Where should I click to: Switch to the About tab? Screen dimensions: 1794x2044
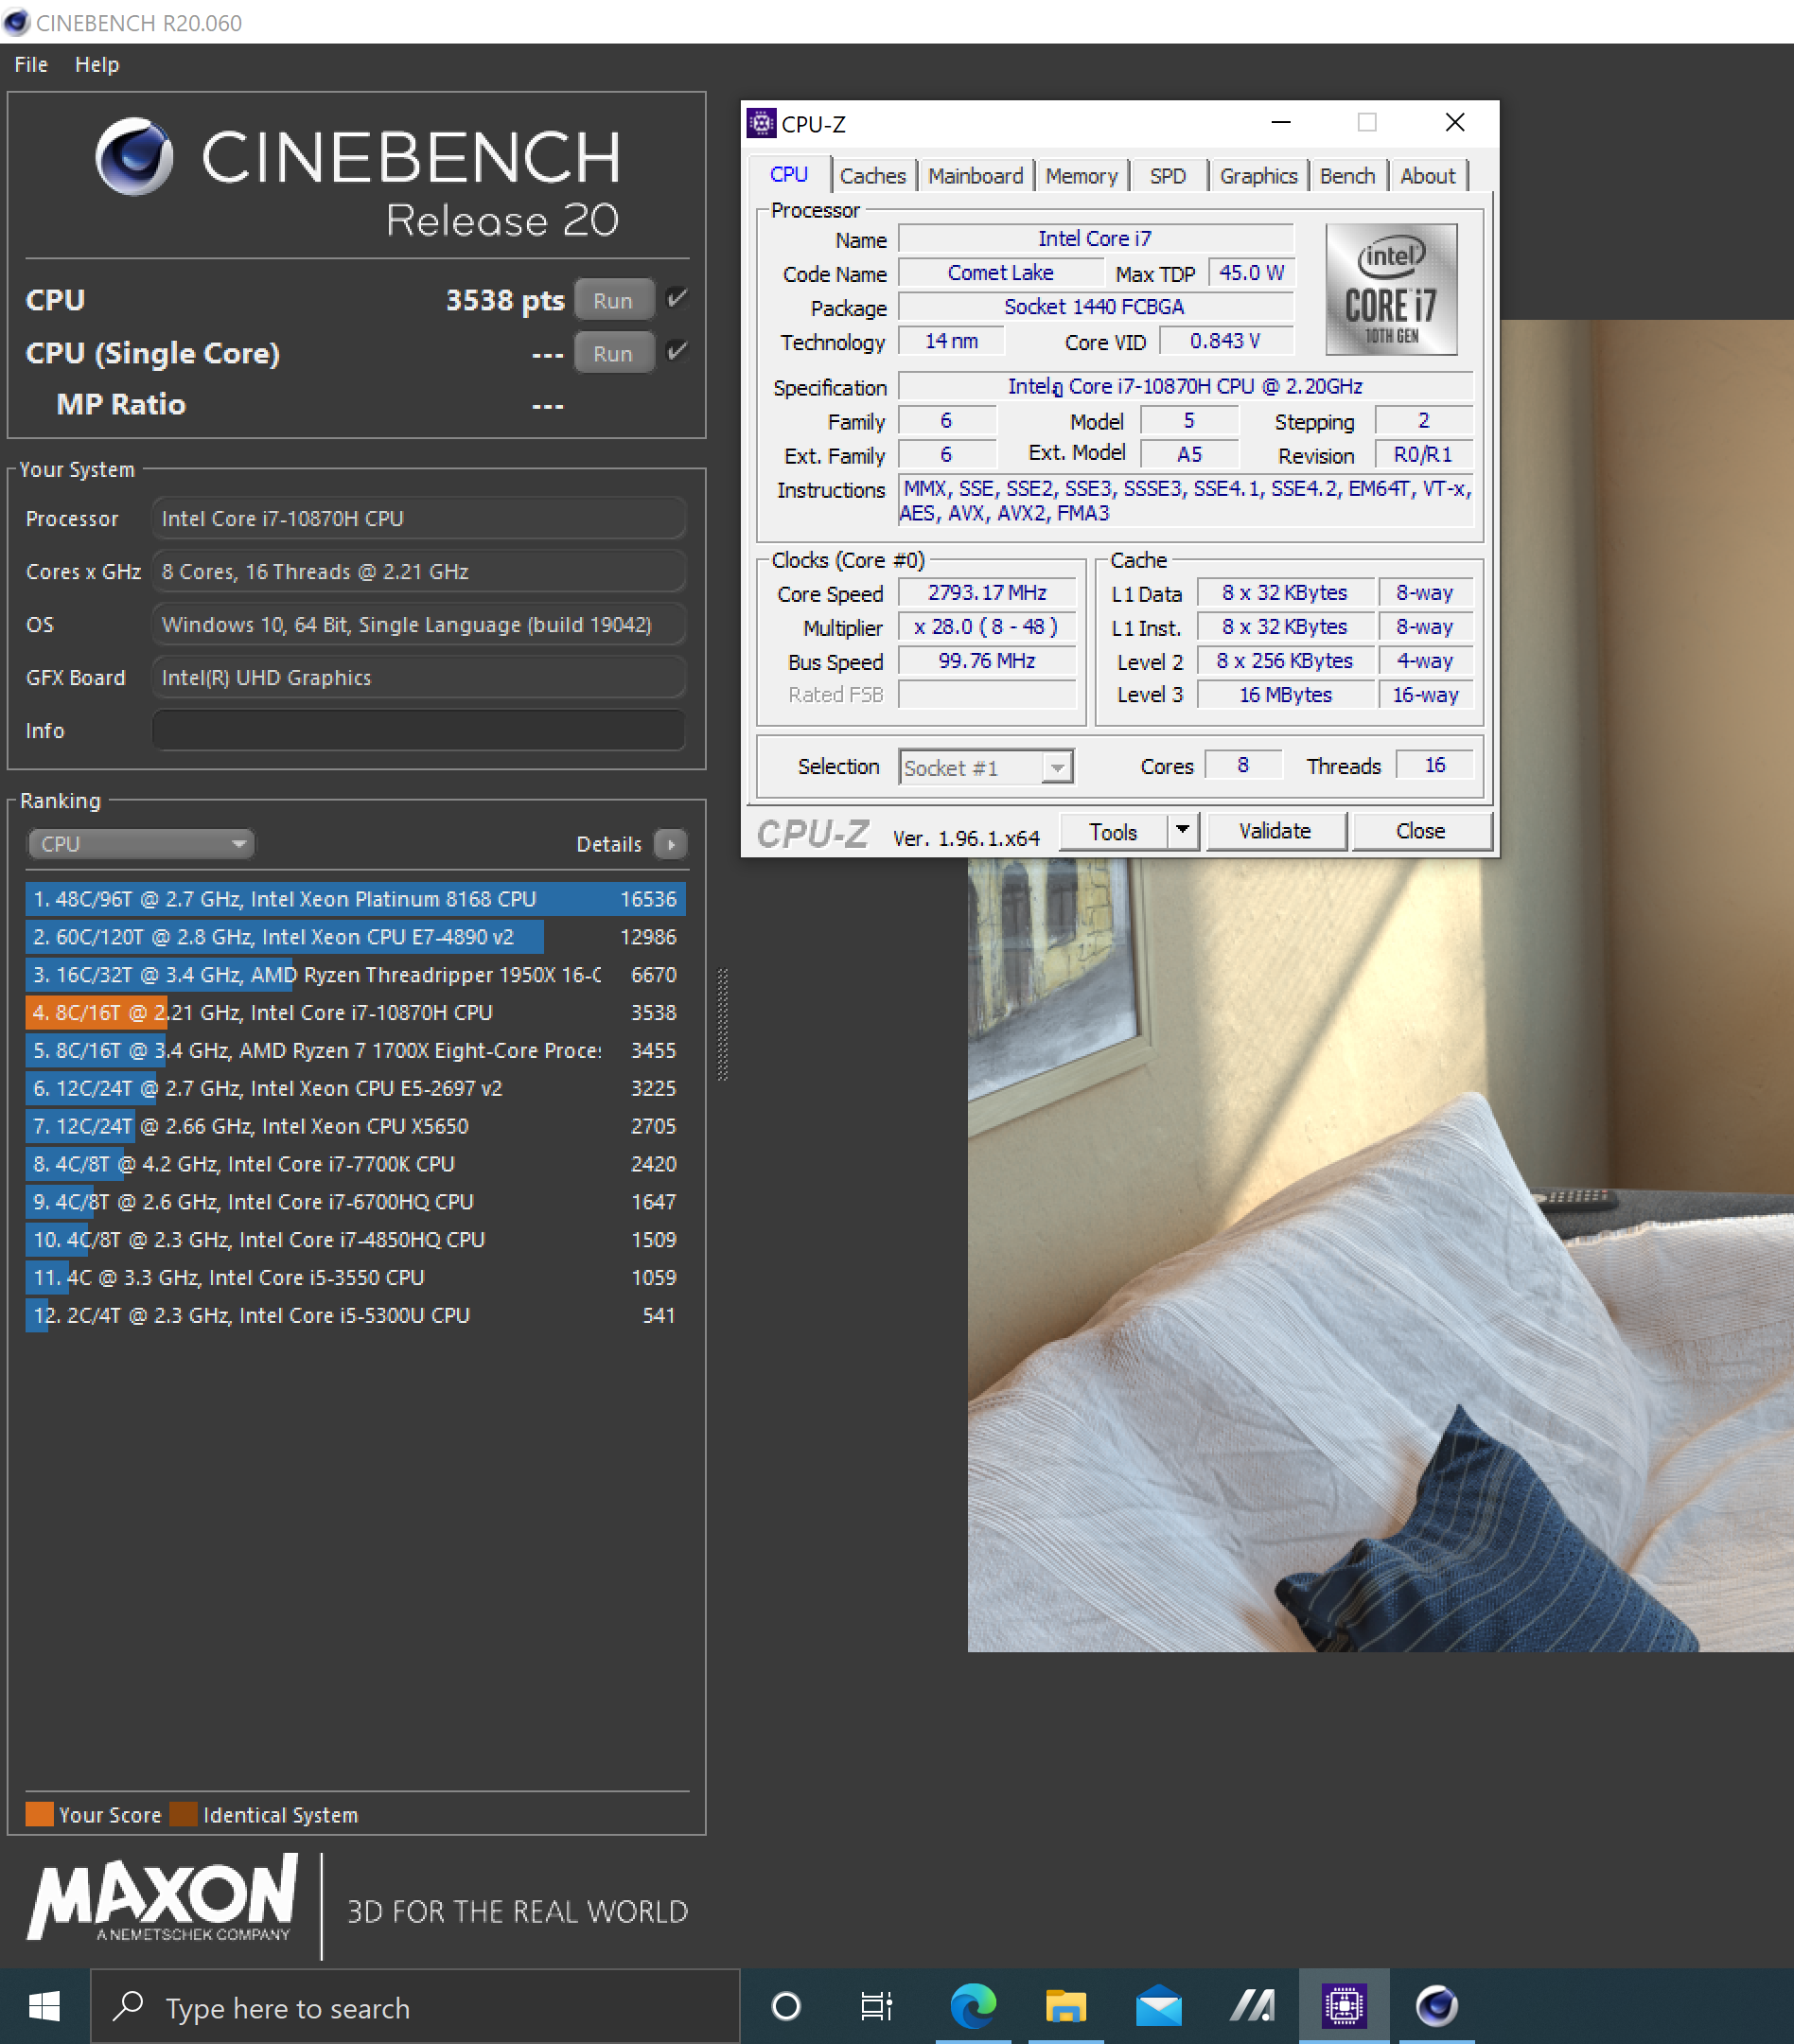point(1427,176)
